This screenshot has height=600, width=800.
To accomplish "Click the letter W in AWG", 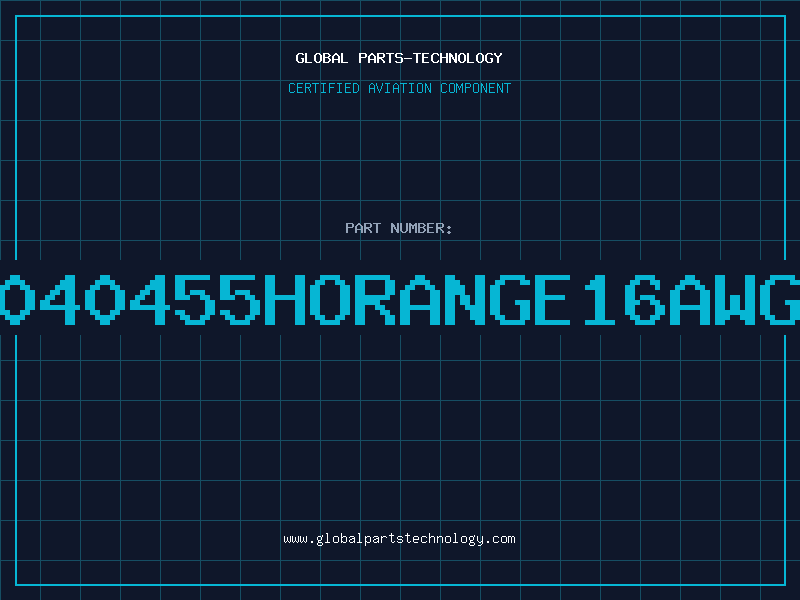I will [735, 300].
